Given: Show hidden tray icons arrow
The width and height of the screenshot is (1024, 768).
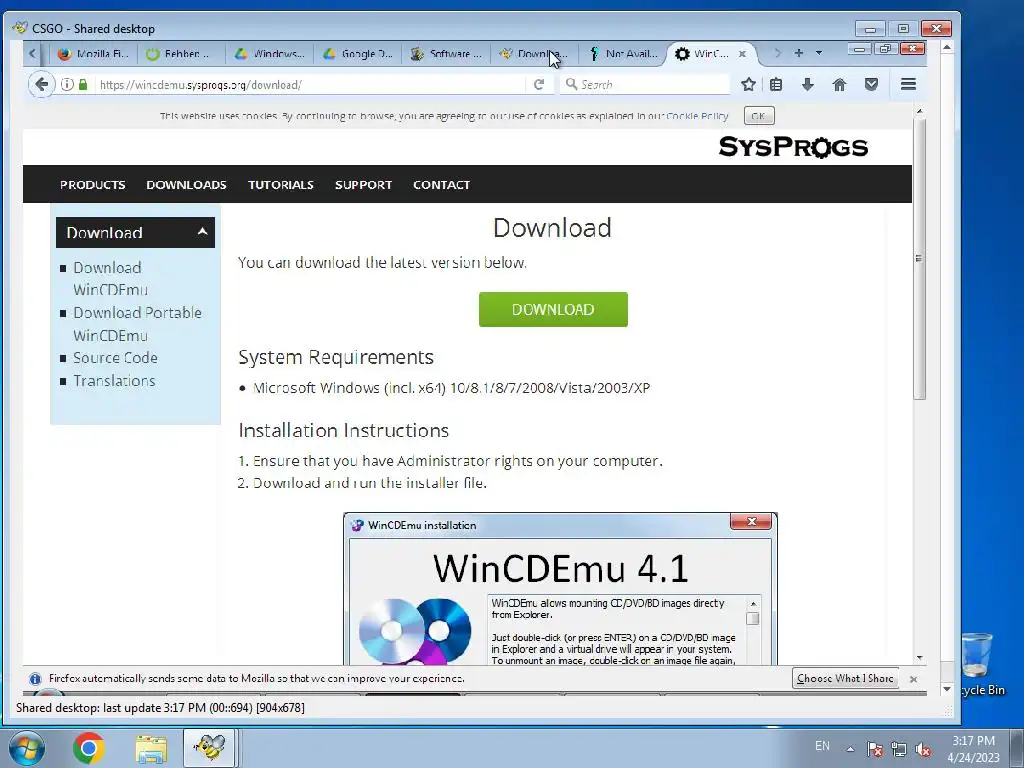Looking at the screenshot, I should [850, 749].
